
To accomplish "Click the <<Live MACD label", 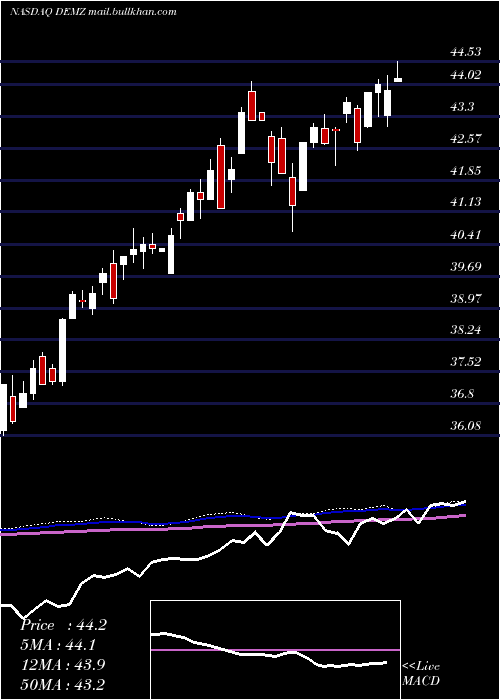I will click(421, 673).
